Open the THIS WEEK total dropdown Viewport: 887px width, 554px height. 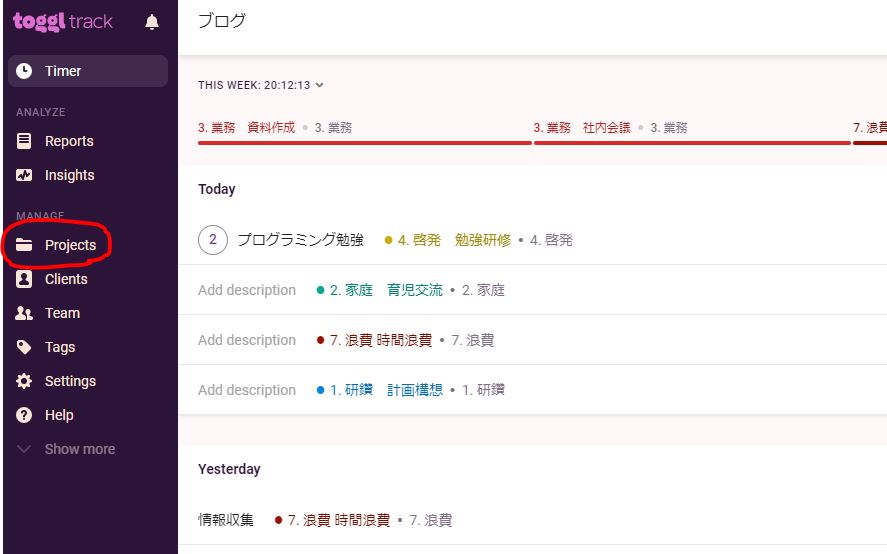(x=261, y=85)
